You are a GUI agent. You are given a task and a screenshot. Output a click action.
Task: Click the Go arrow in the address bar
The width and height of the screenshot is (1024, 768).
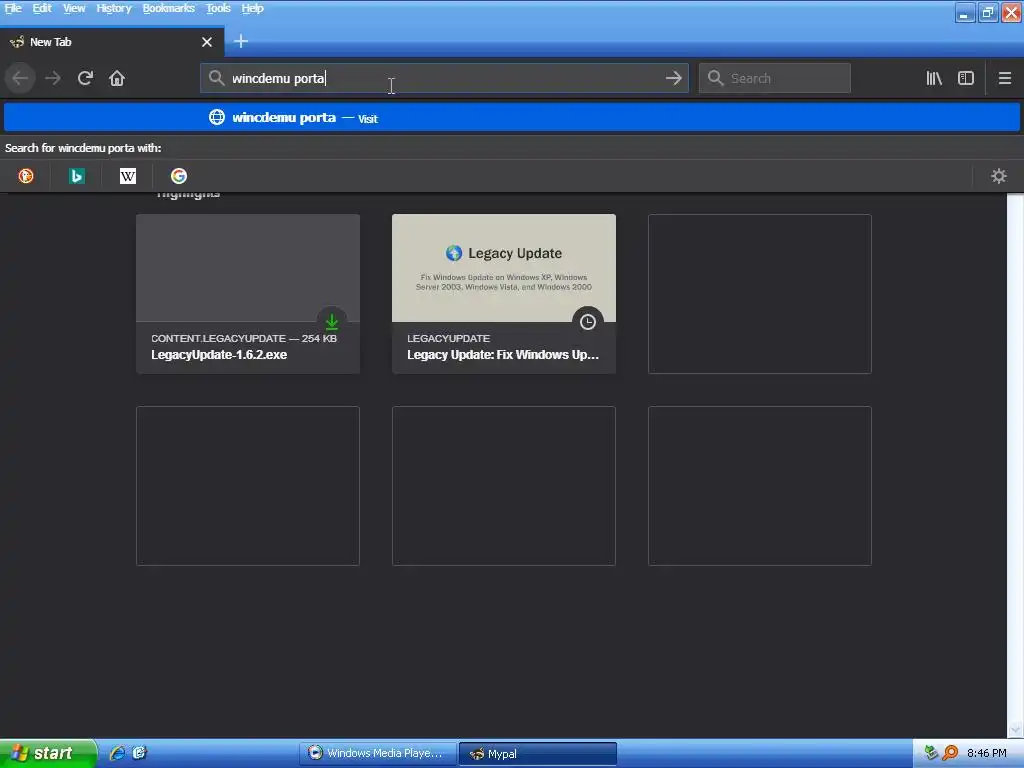[673, 78]
